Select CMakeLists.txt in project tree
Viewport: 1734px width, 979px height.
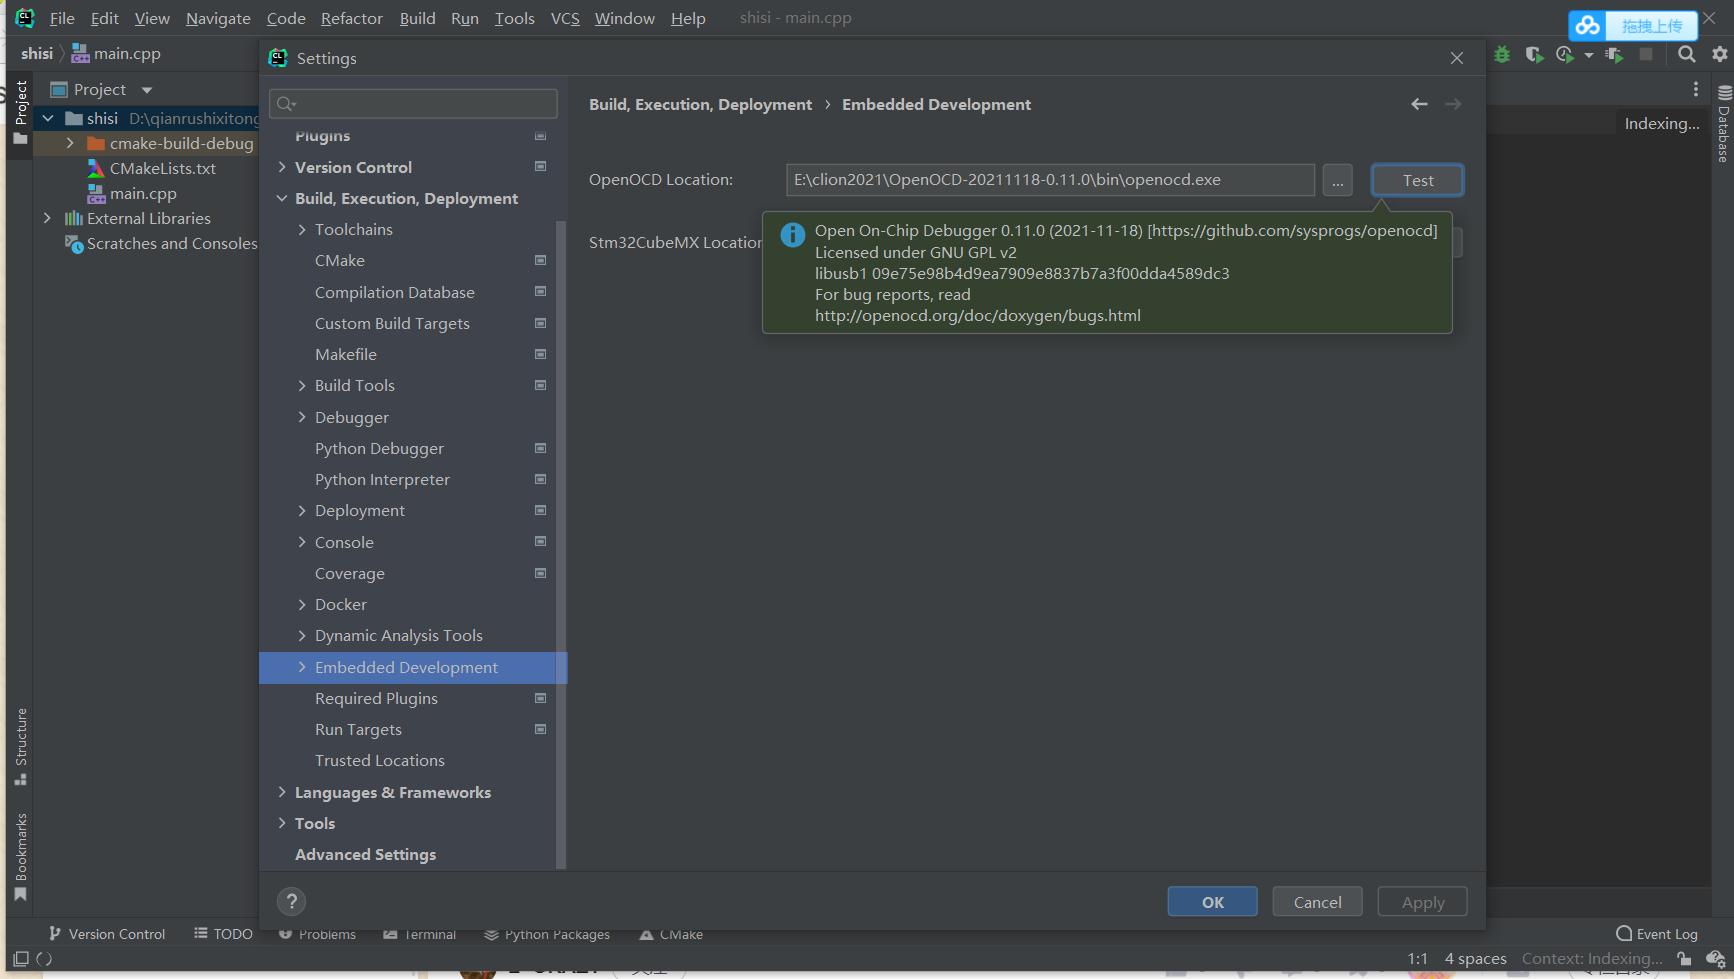162,168
